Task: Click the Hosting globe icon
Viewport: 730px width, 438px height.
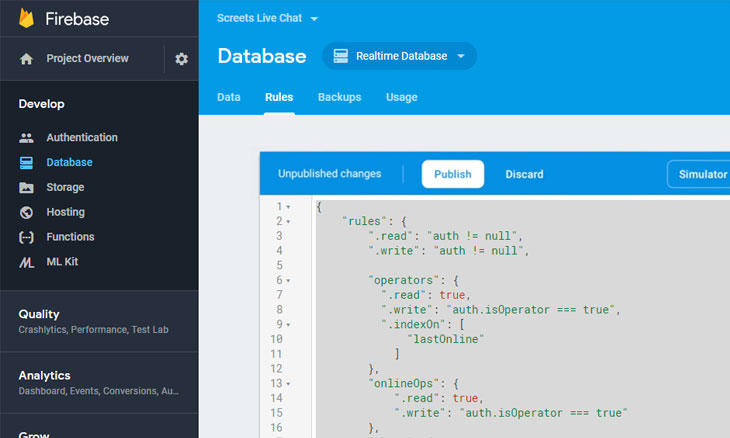Action: click(x=27, y=212)
